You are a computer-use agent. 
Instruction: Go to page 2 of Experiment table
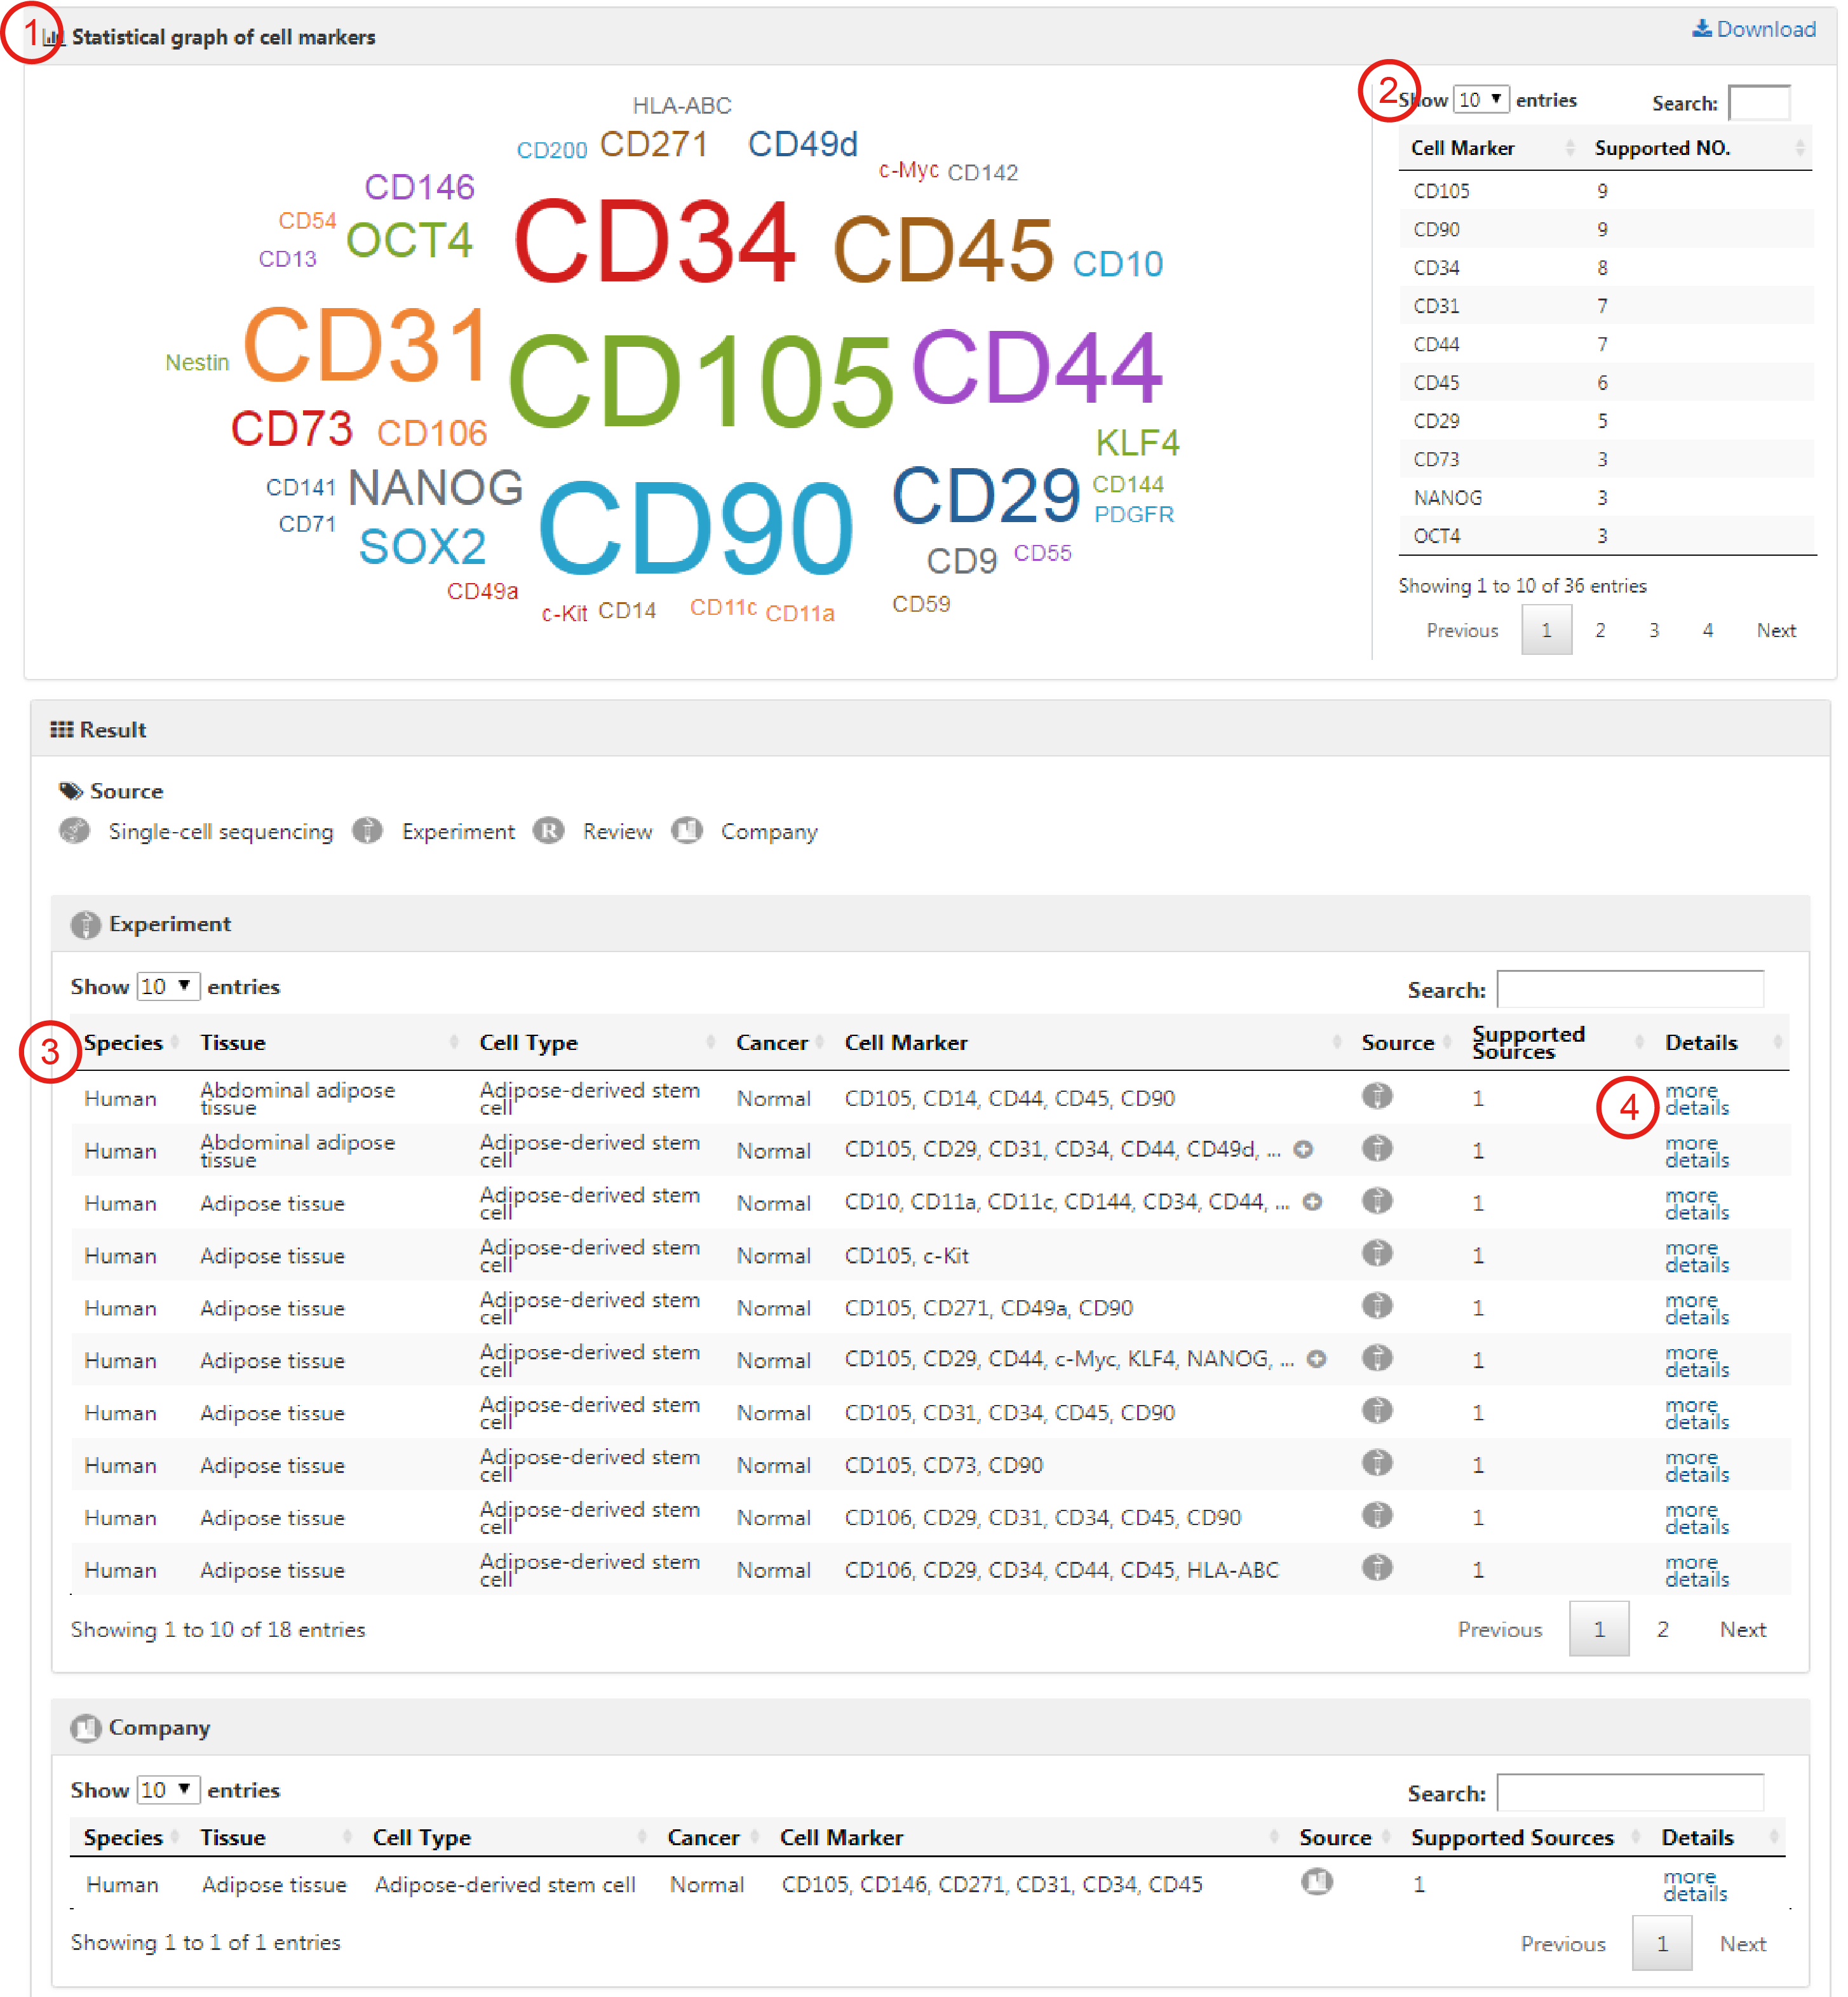click(1662, 1629)
